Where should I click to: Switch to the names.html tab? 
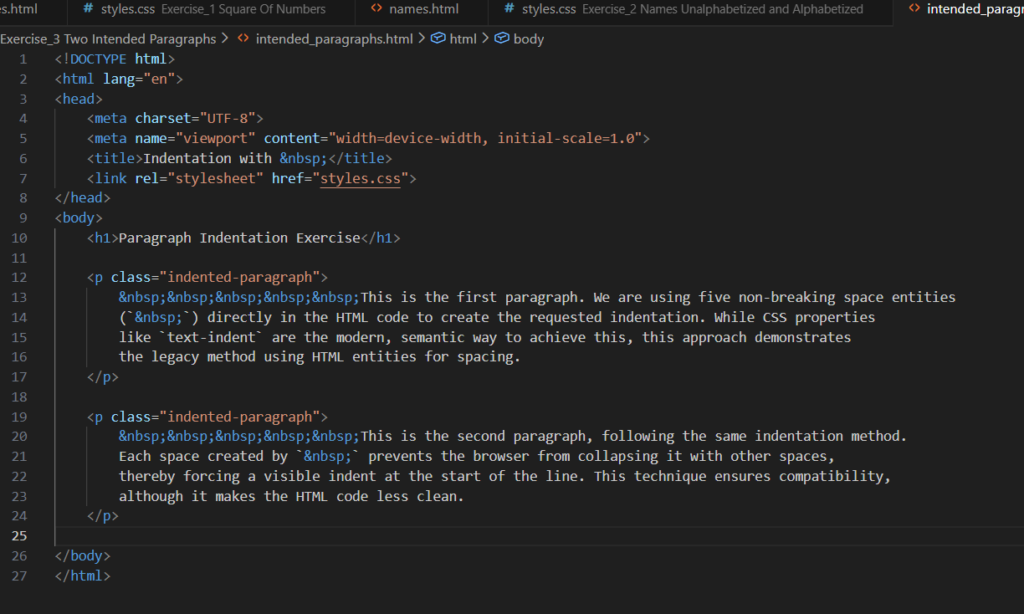point(423,9)
